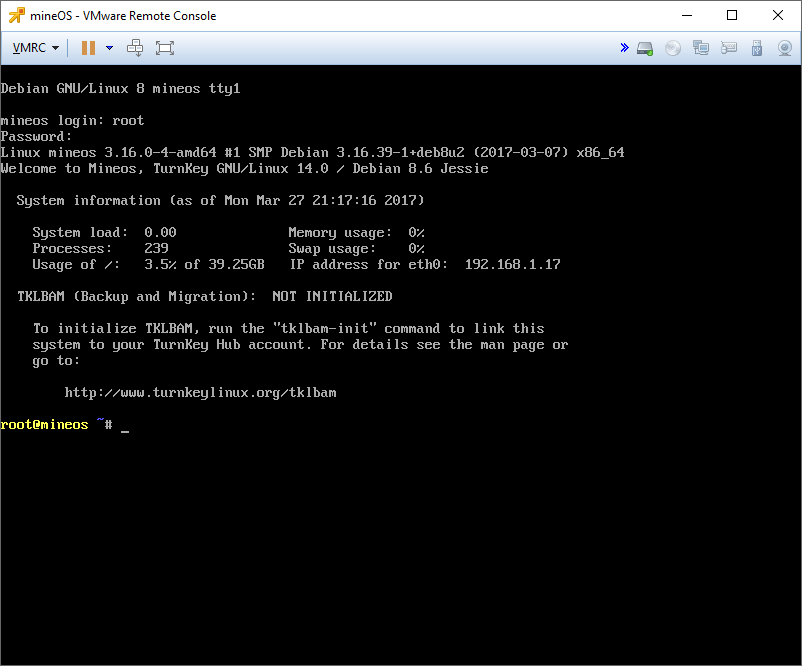Expand the power options dropdown arrow
Image resolution: width=802 pixels, height=666 pixels.
tap(109, 48)
